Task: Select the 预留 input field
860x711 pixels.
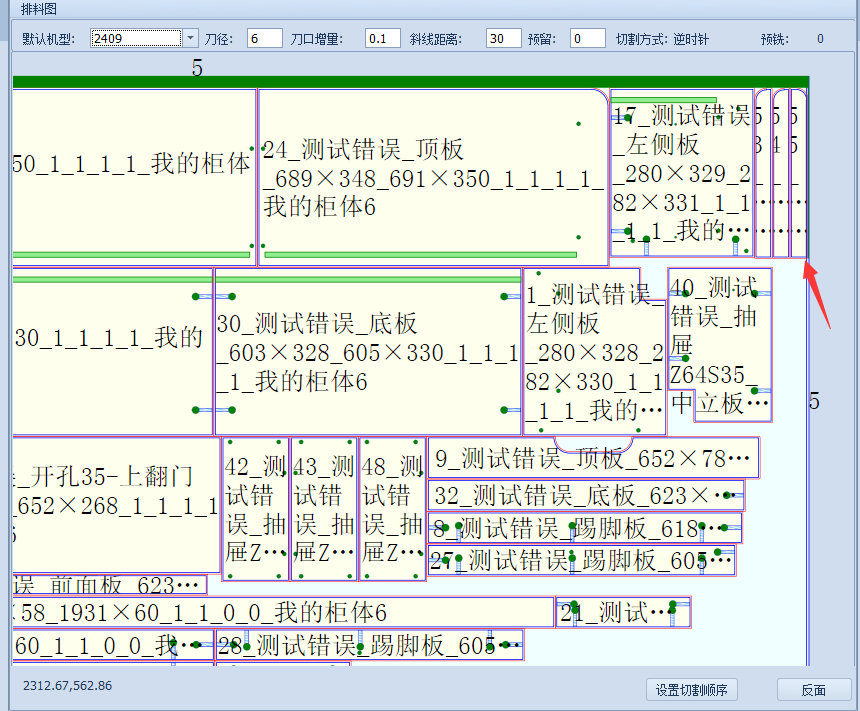Action: coord(587,39)
